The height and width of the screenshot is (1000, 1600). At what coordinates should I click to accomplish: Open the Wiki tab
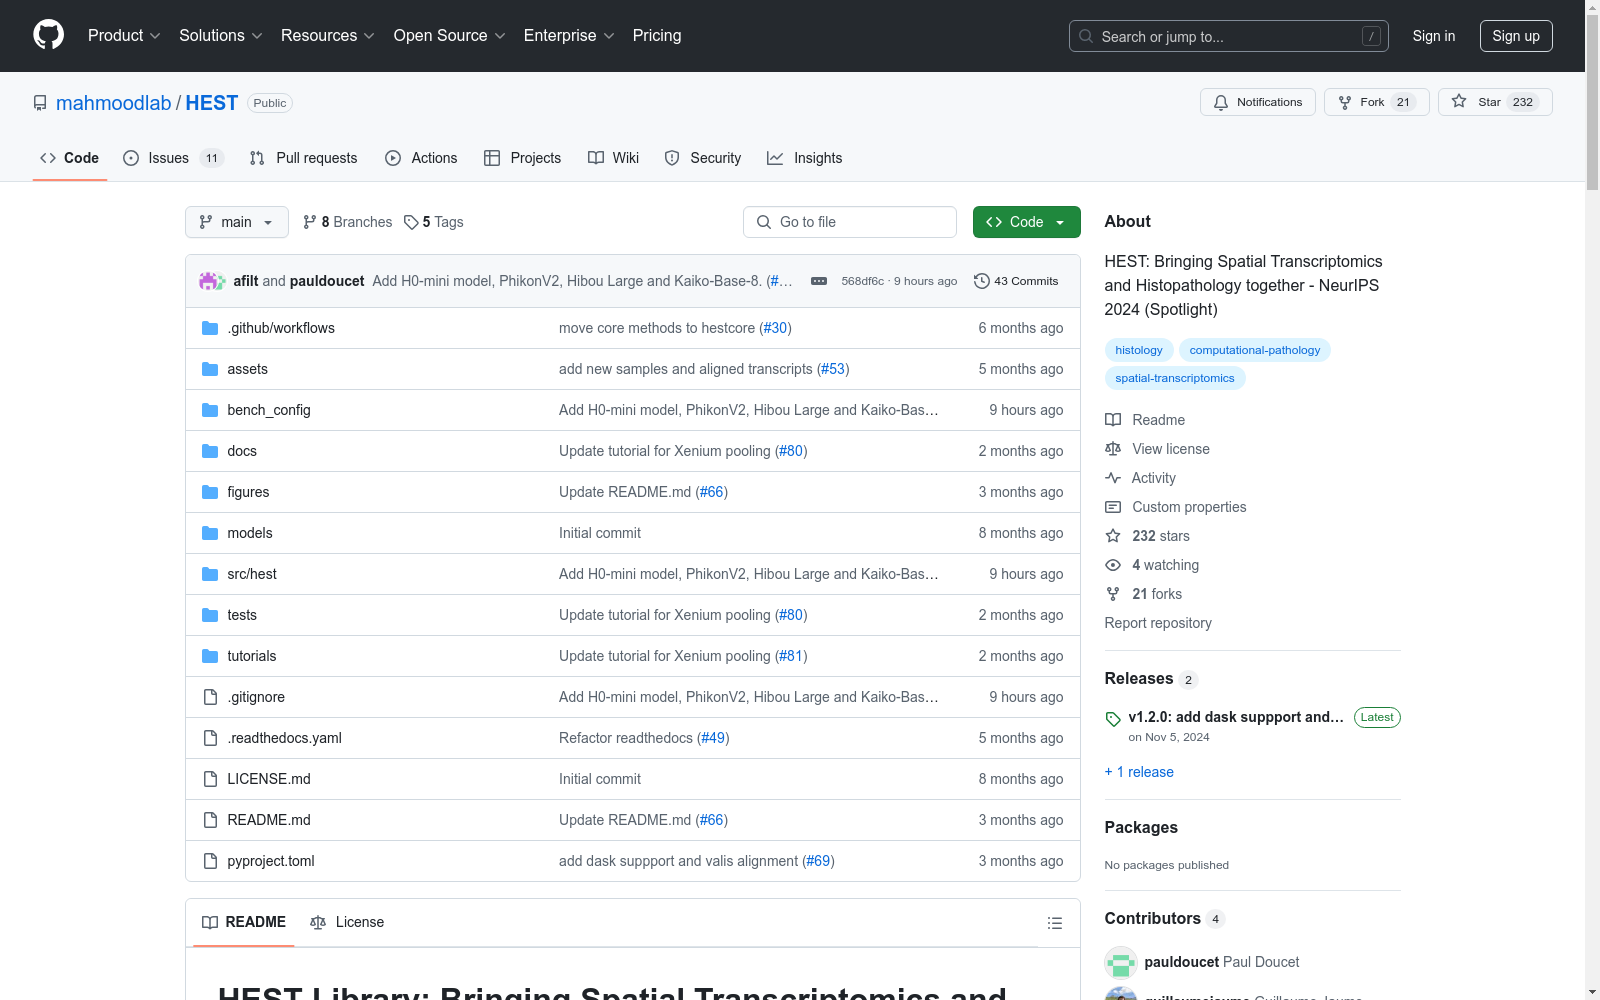click(613, 158)
